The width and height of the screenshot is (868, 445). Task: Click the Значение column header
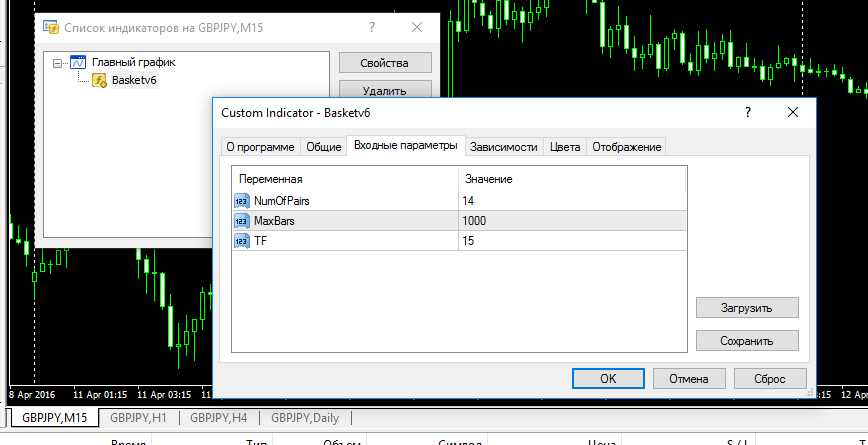click(x=572, y=179)
